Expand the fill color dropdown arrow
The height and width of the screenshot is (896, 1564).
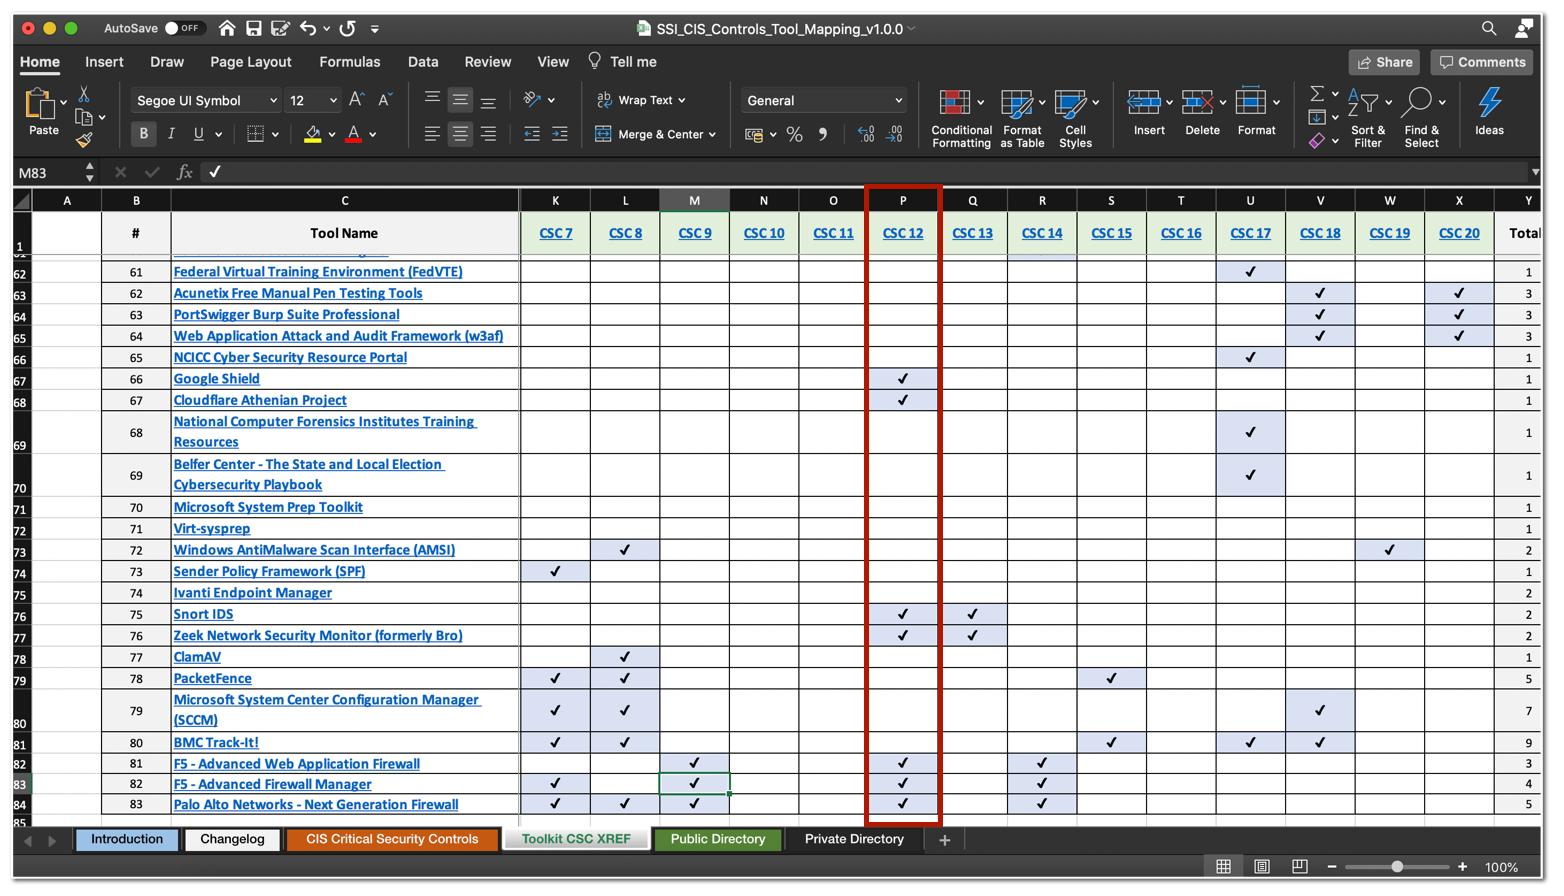pyautogui.click(x=332, y=135)
